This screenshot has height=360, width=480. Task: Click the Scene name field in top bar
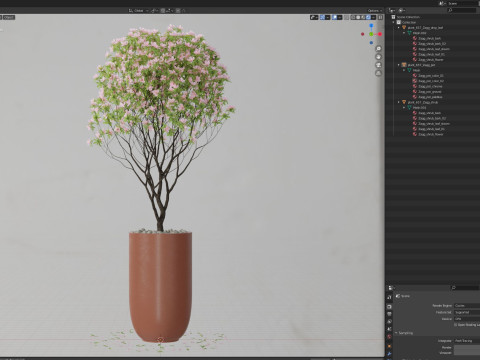(463, 3)
